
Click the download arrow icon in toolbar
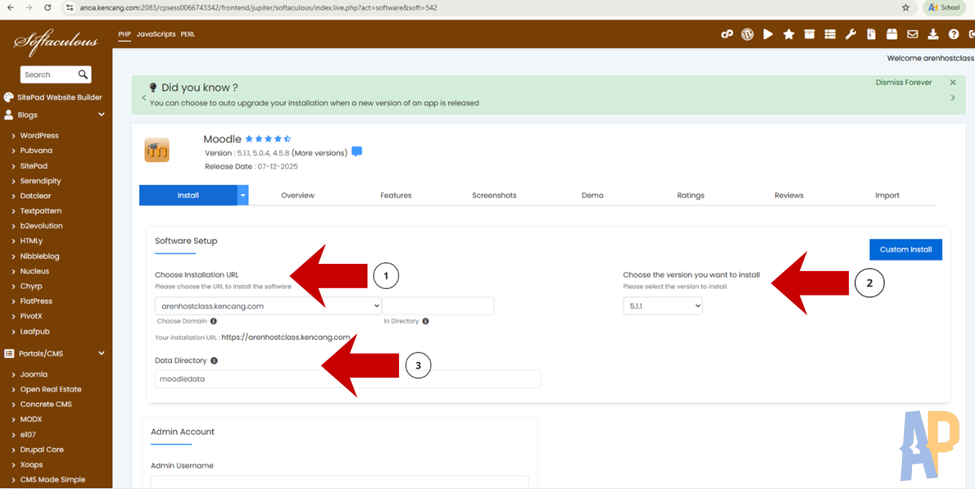[x=933, y=34]
